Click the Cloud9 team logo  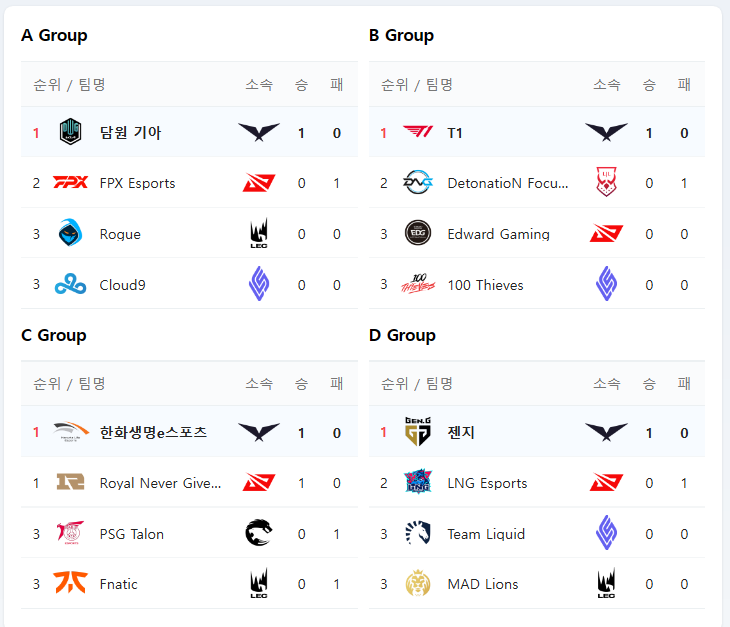point(70,285)
